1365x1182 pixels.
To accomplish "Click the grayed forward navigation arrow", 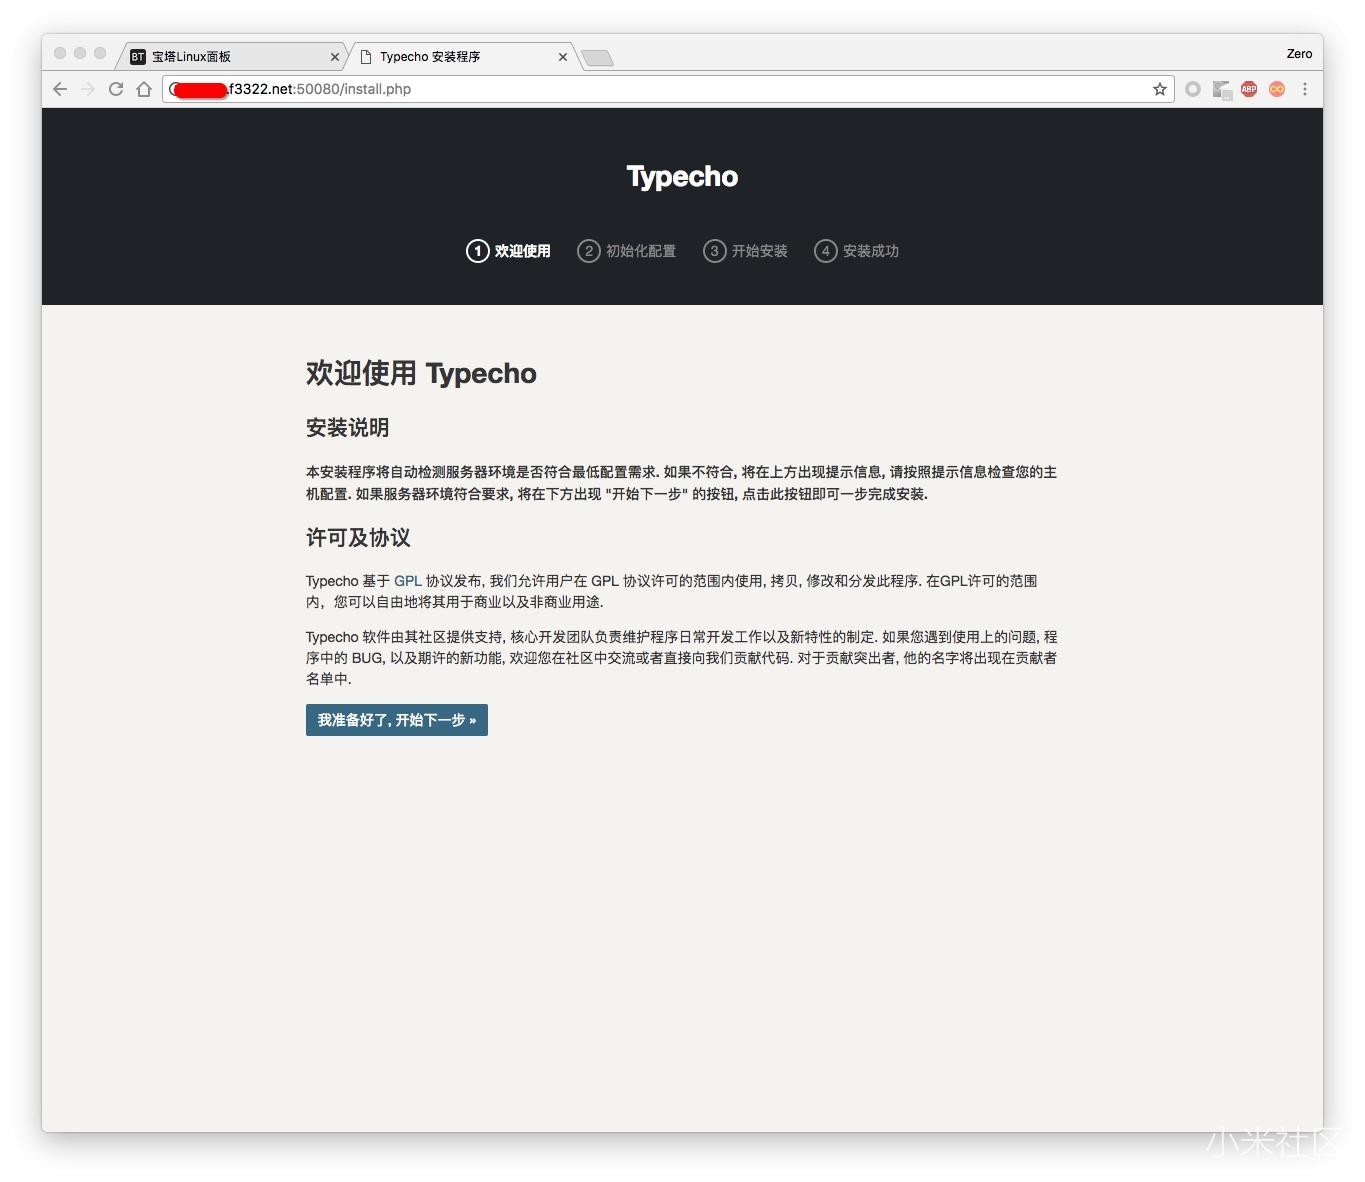I will tap(88, 89).
